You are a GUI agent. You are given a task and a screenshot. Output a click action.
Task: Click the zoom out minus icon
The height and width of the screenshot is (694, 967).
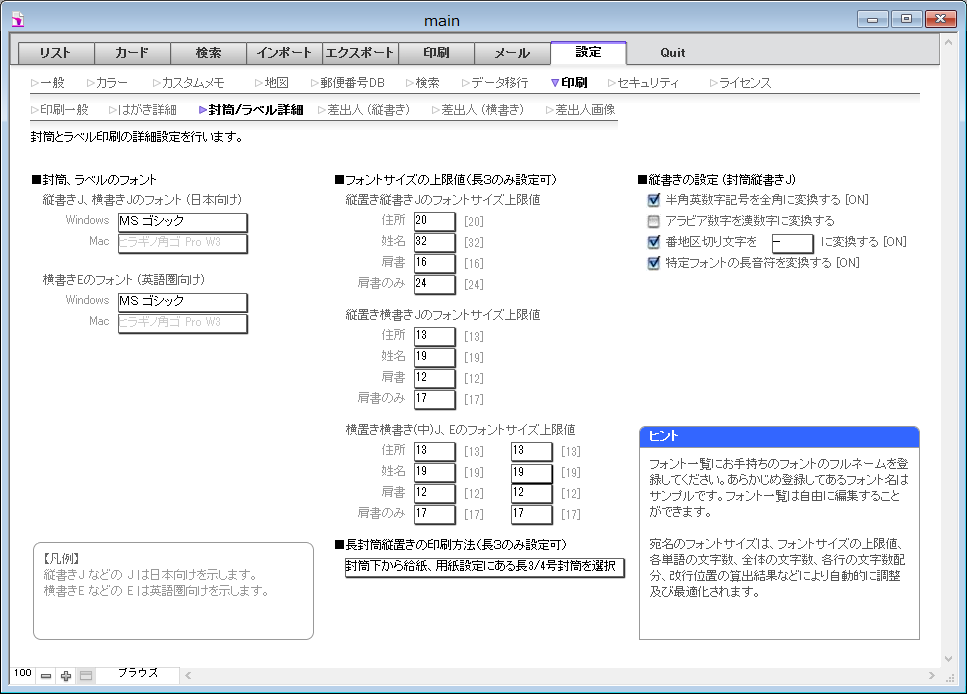pos(46,676)
